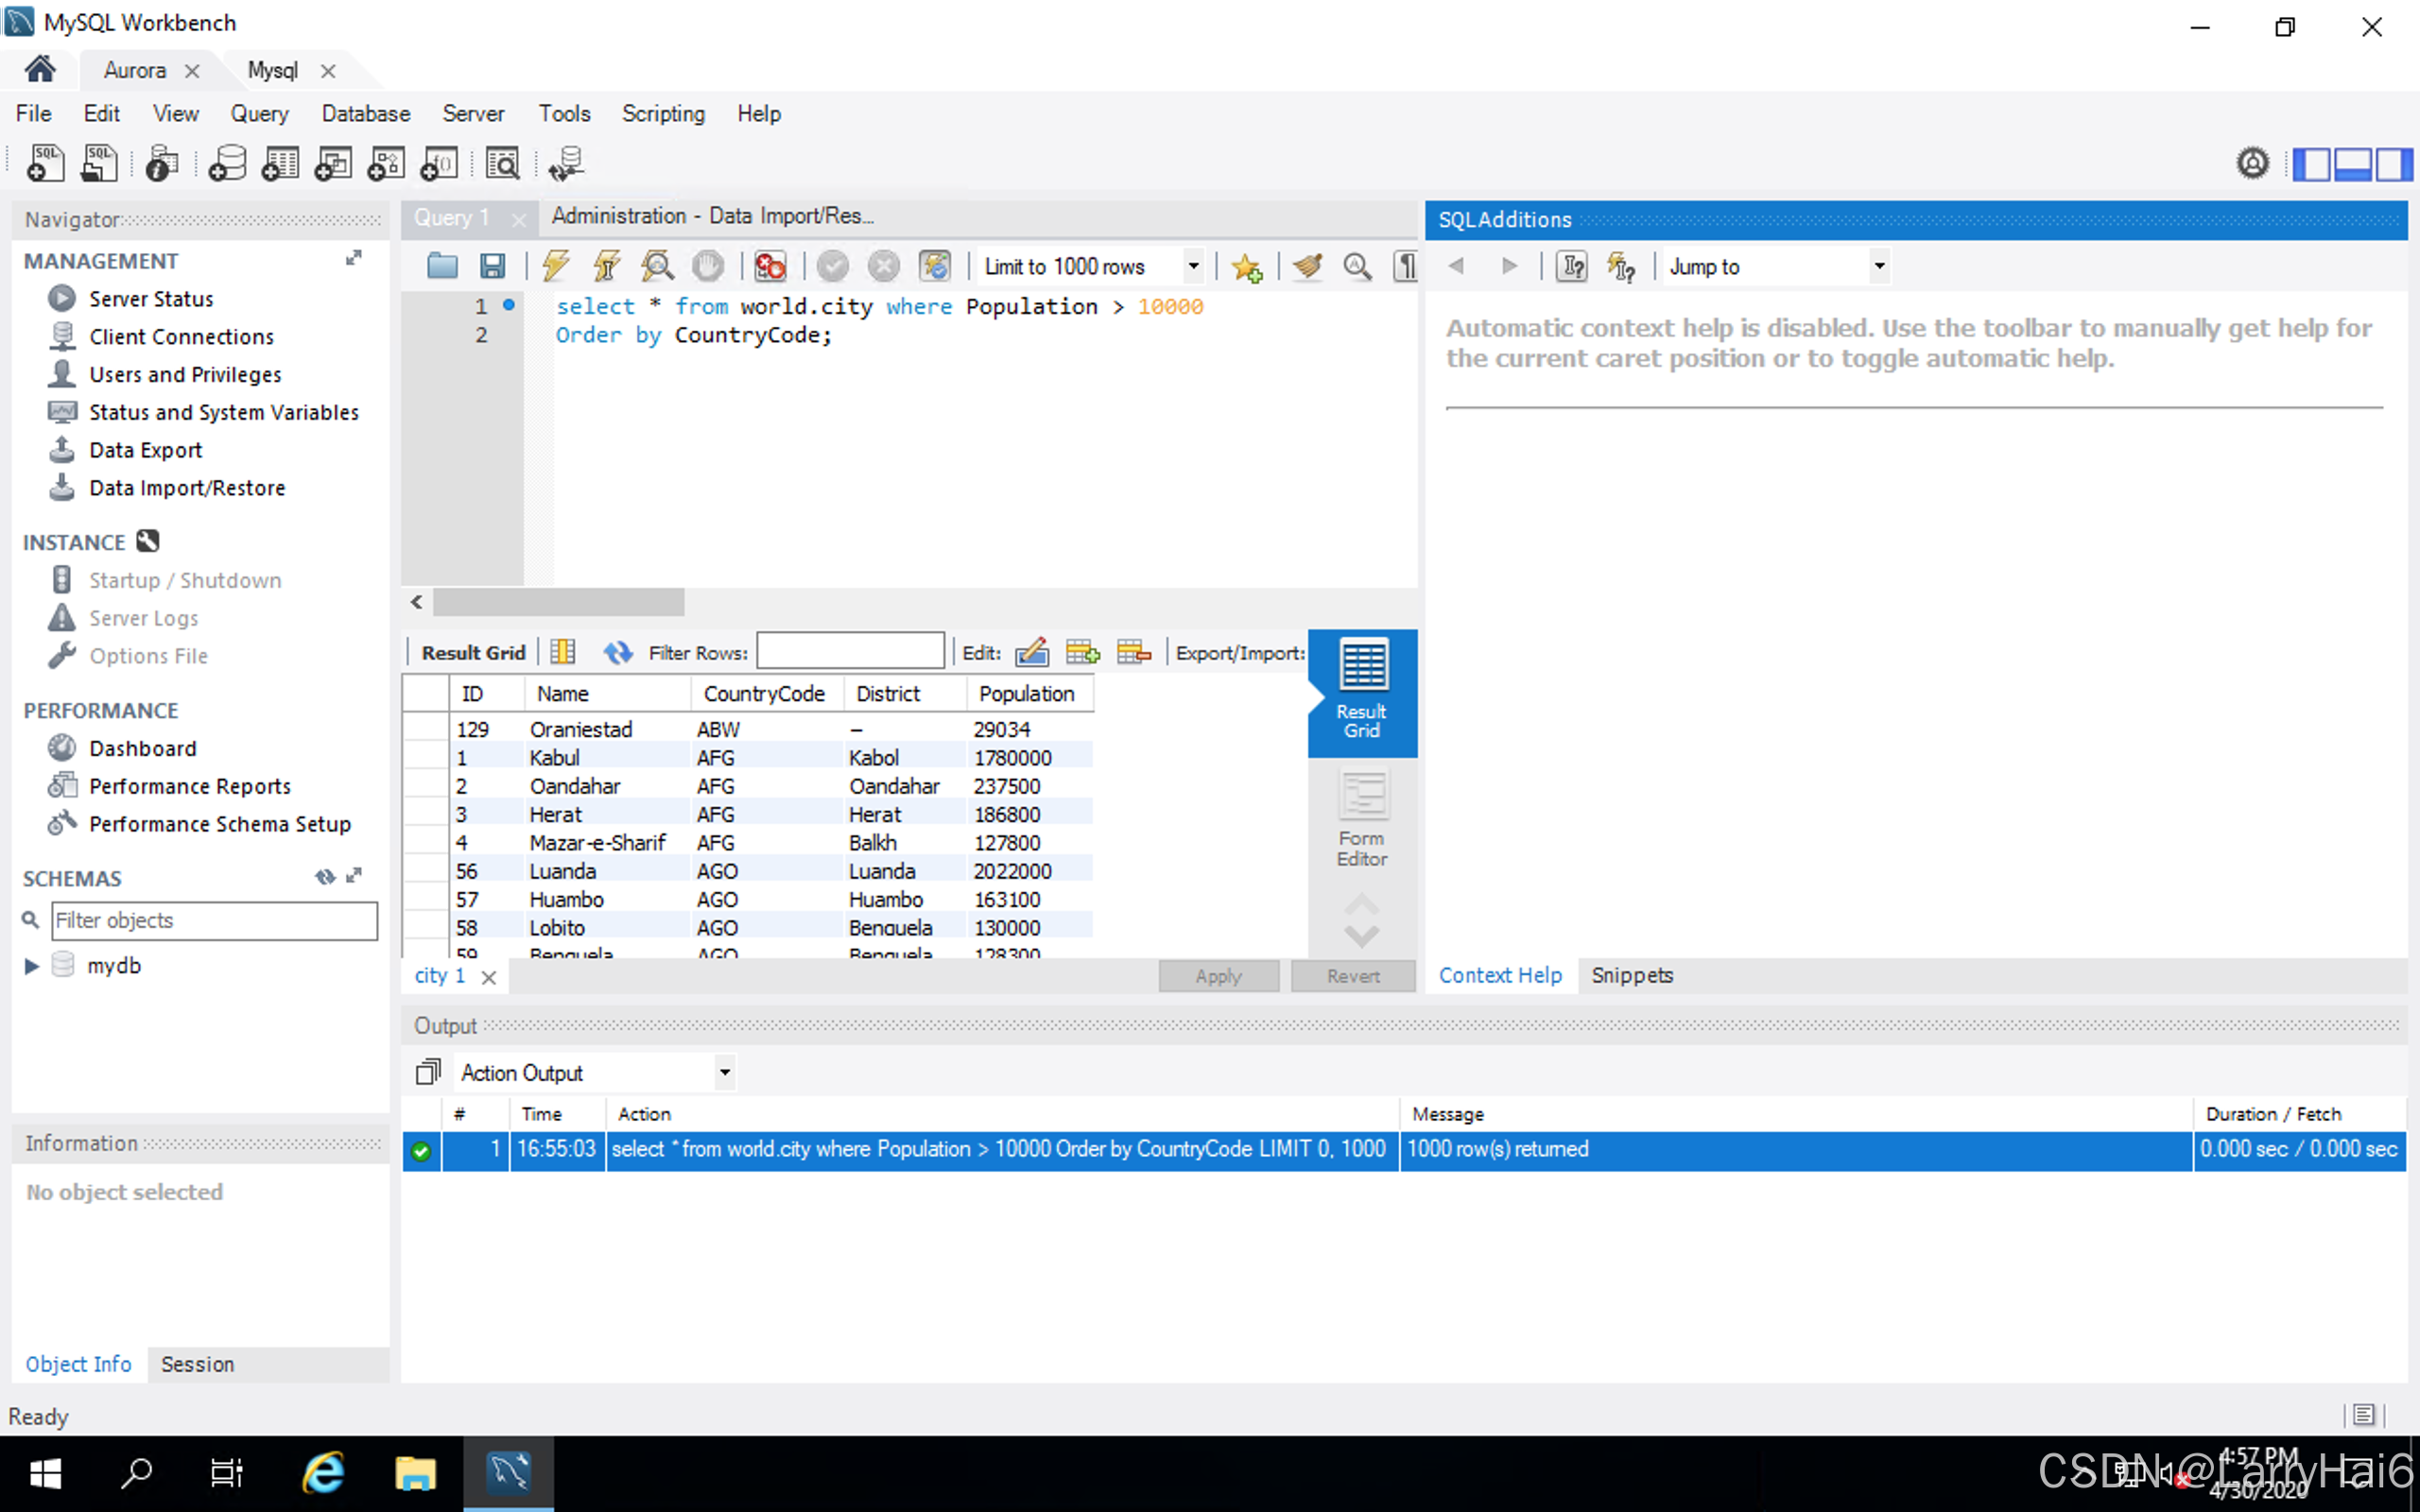2420x1512 pixels.
Task: Open the Database menu
Action: [365, 113]
